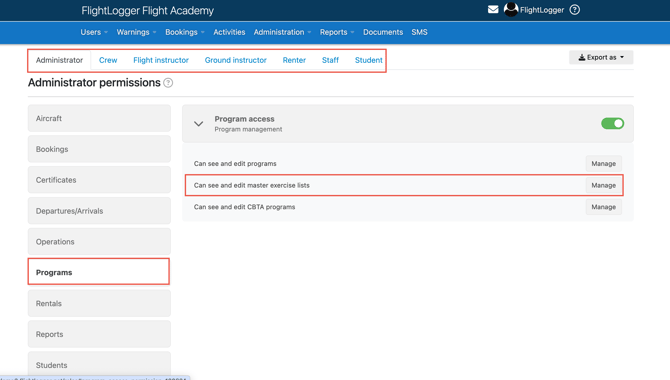
Task: Click Manage for master exercise lists
Action: [x=603, y=186]
